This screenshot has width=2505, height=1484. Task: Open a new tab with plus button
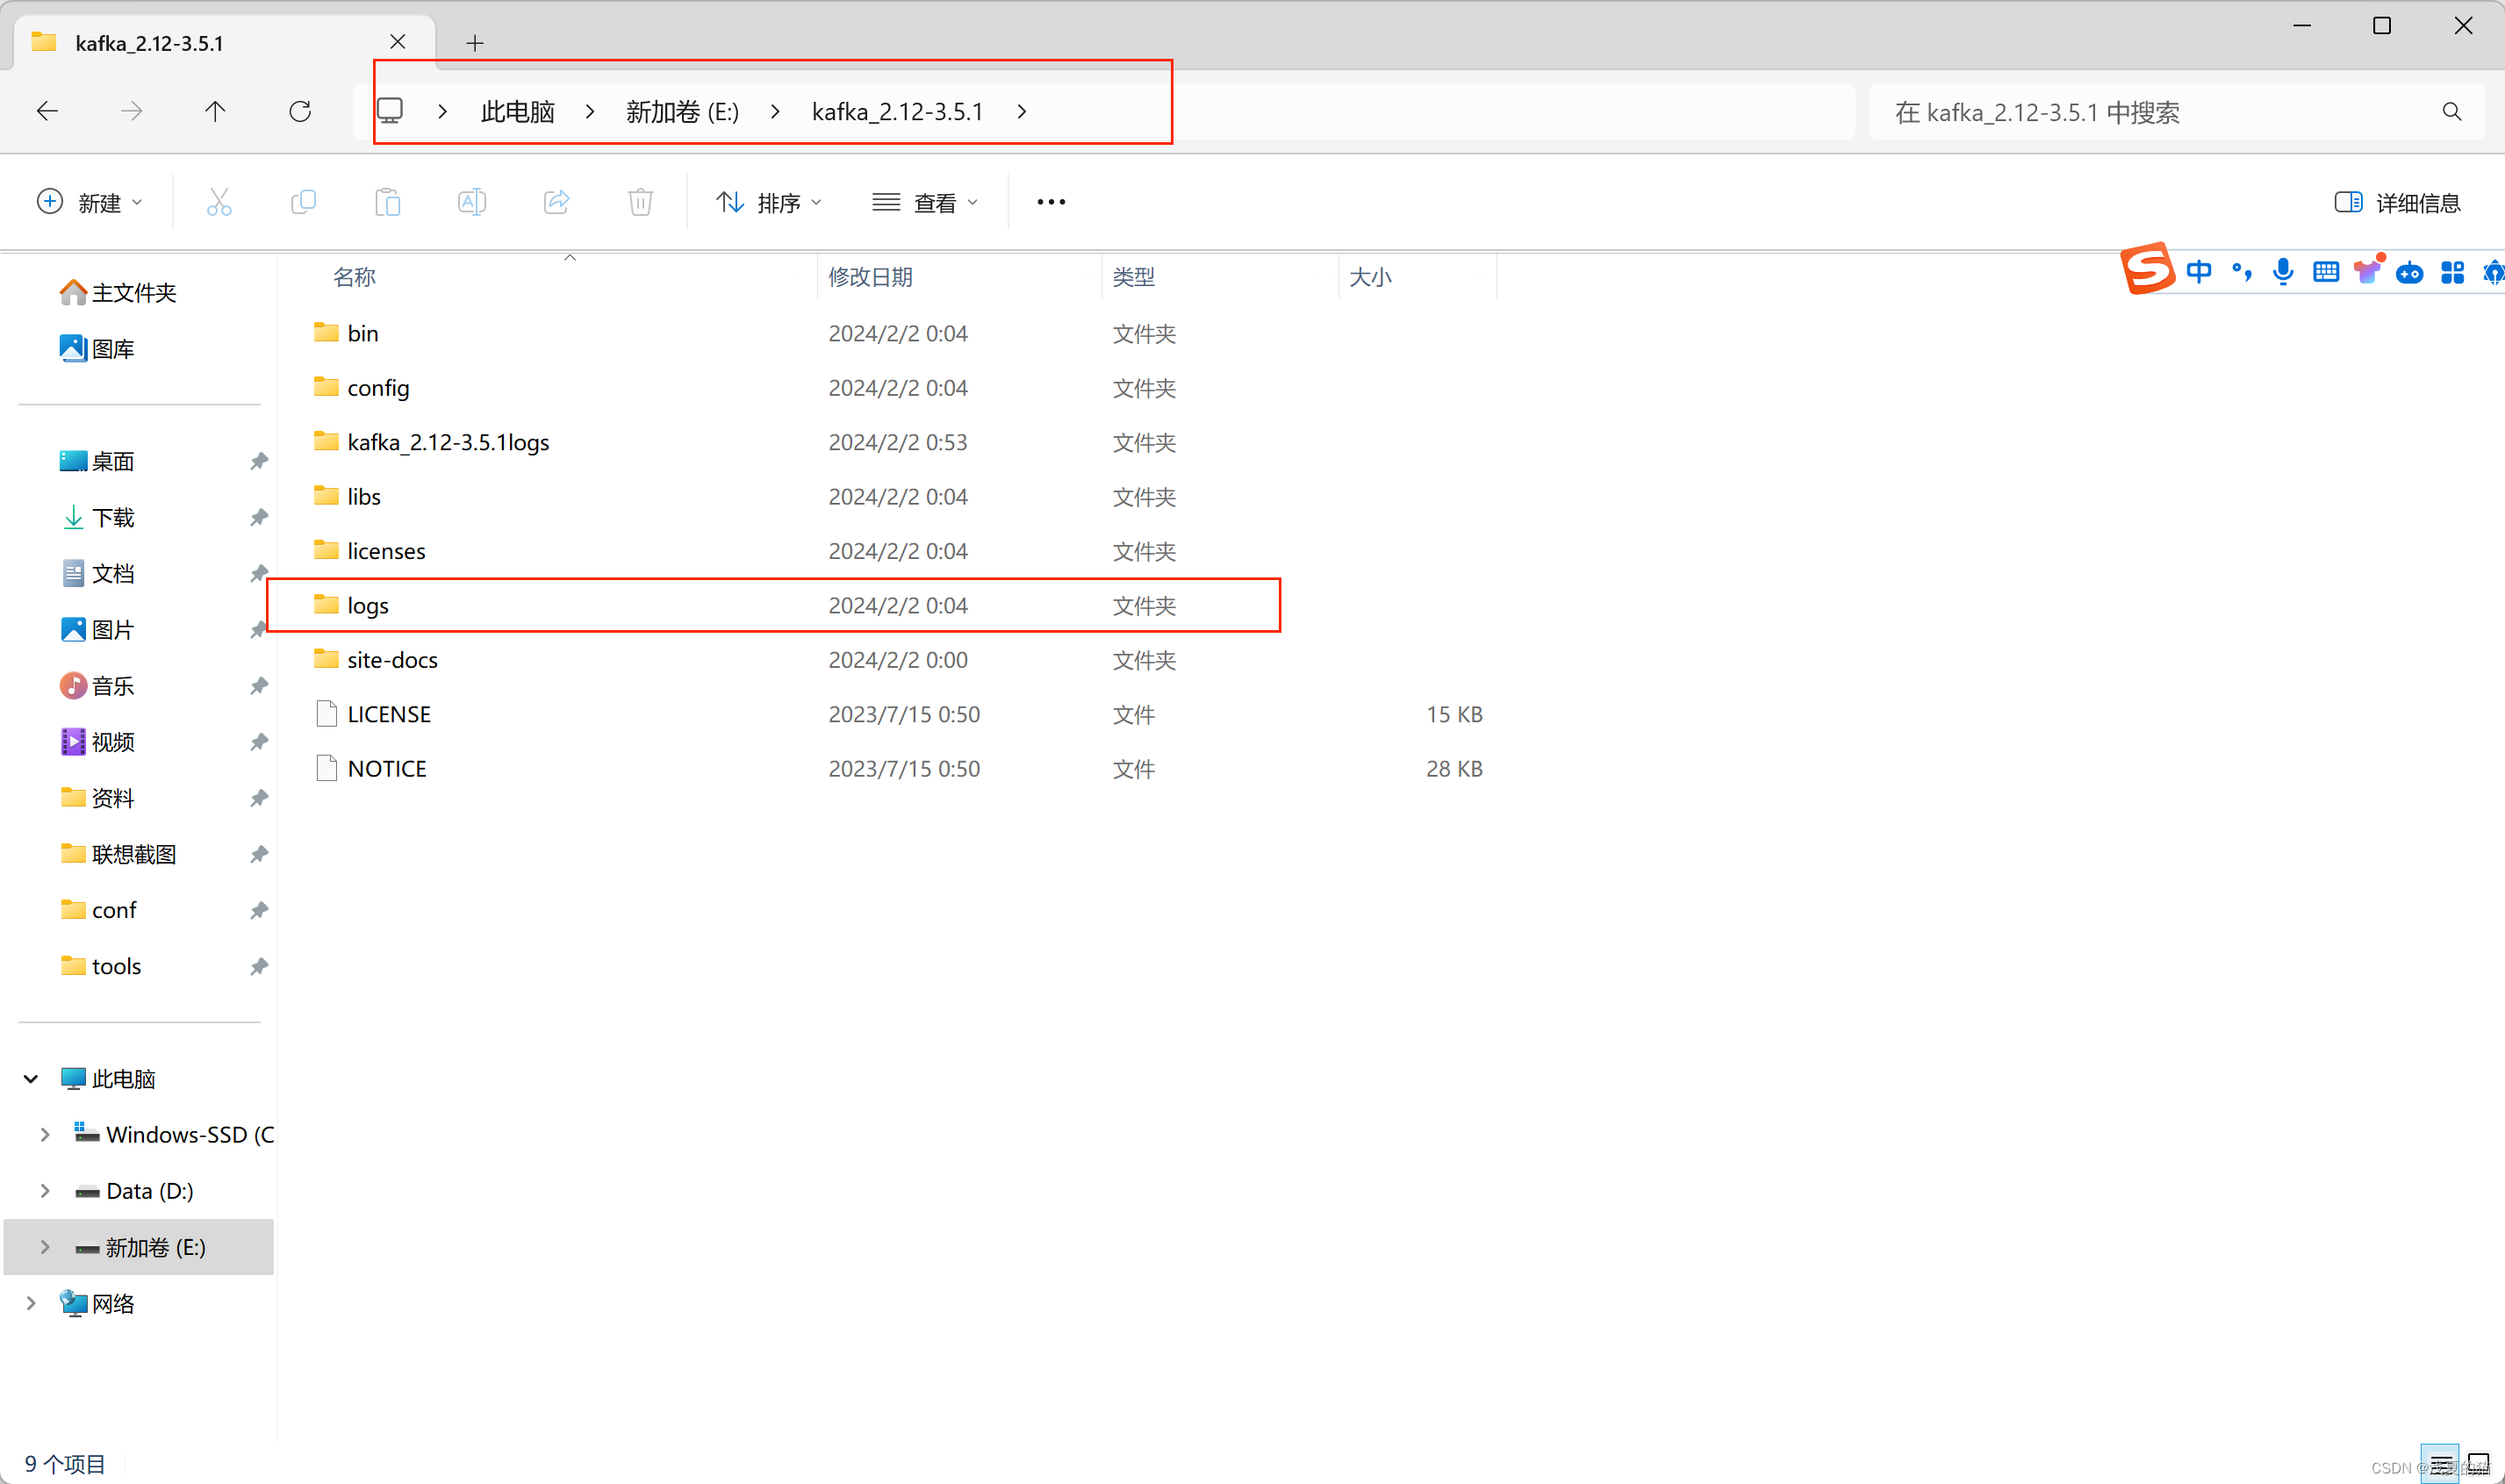[x=475, y=43]
